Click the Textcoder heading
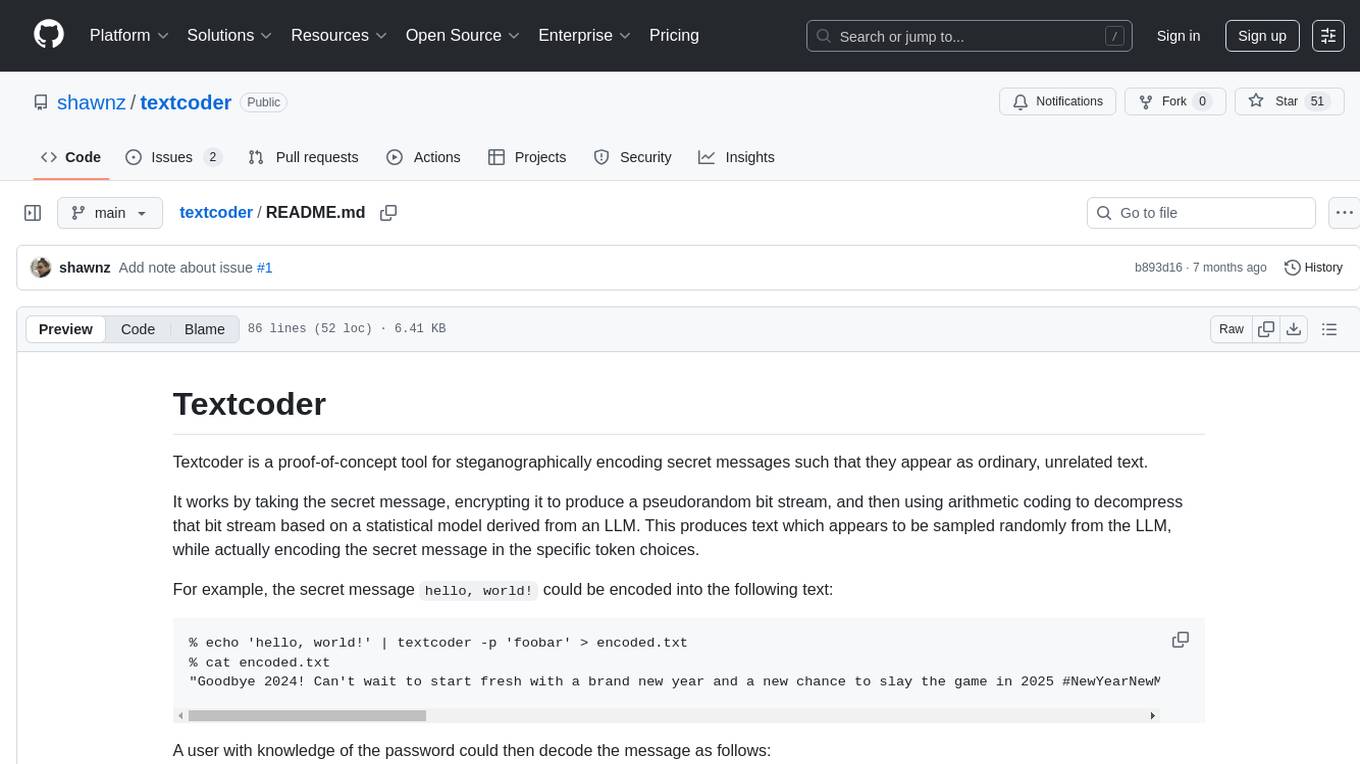 (x=249, y=404)
